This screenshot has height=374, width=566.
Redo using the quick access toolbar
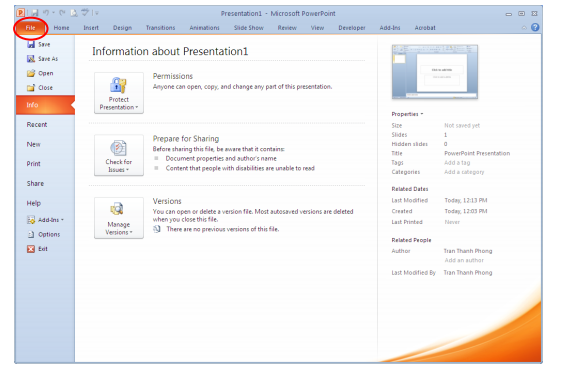pos(62,13)
